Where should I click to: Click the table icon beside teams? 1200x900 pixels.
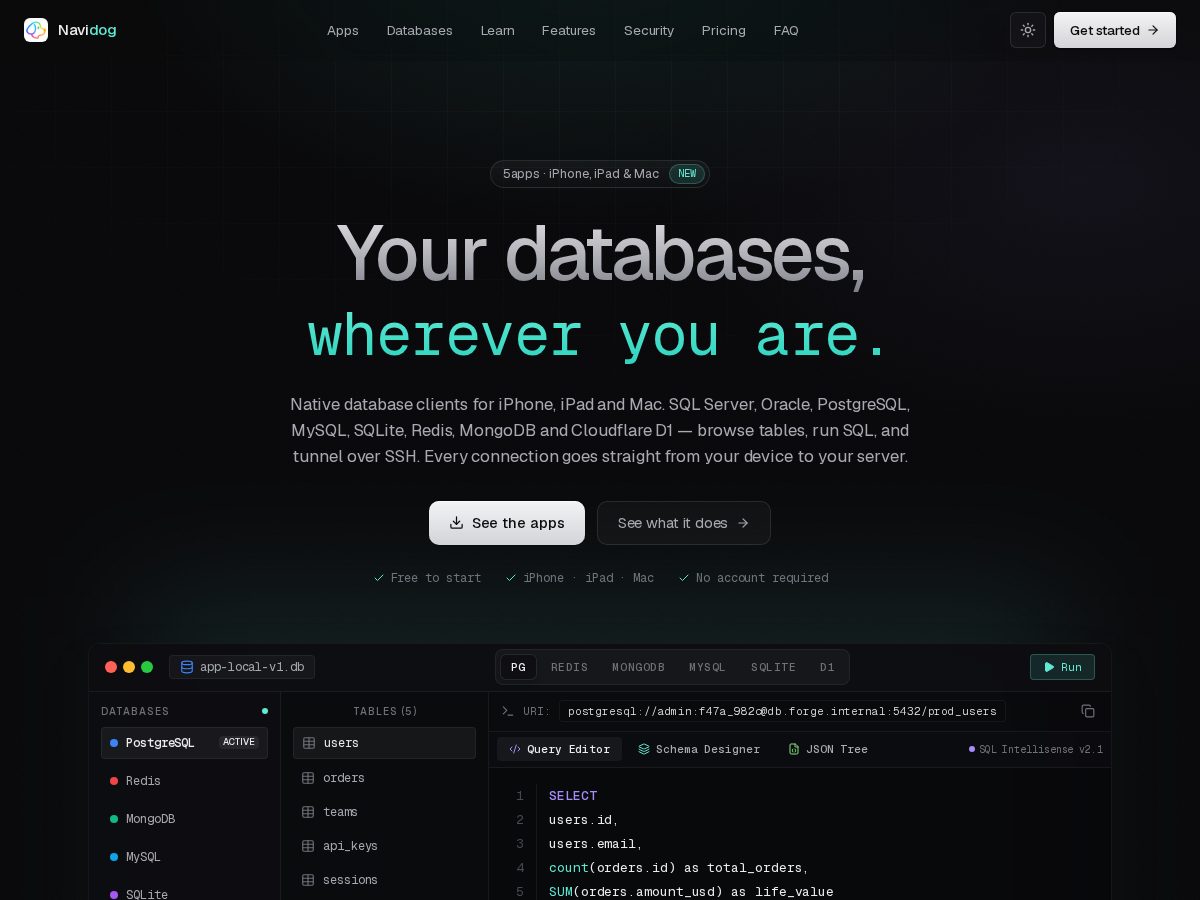point(309,812)
